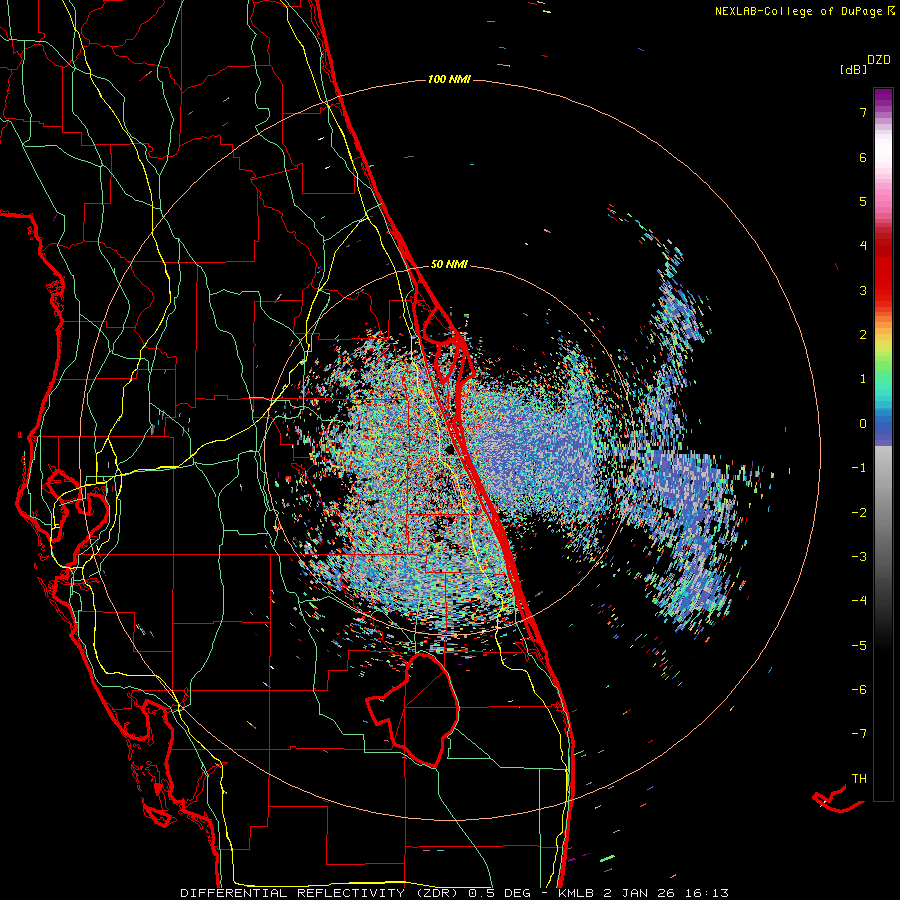Click the -1 value on color scale
The image size is (900, 900).
click(859, 468)
